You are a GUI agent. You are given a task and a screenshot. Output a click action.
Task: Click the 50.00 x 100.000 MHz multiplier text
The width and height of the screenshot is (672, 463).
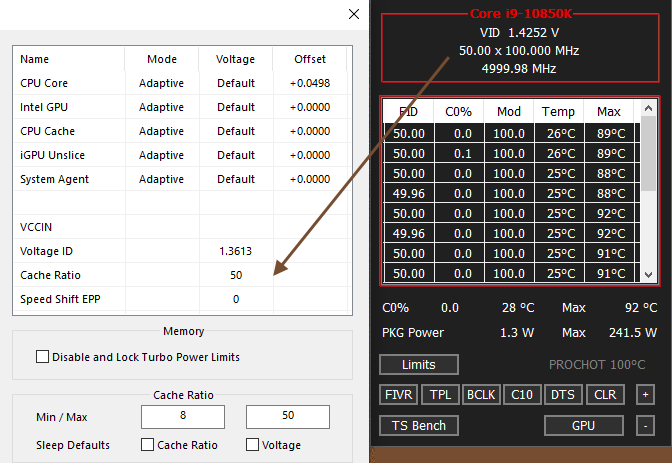pyautogui.click(x=519, y=51)
